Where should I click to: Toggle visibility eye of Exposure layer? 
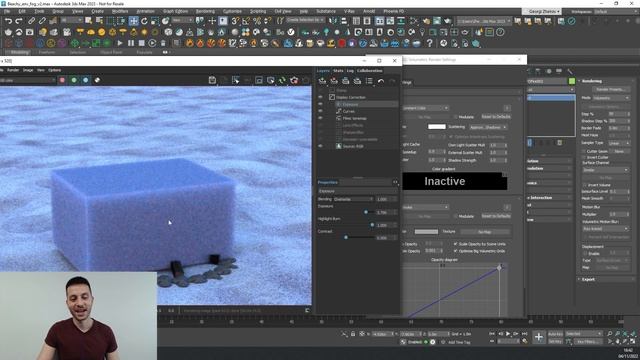pos(320,104)
